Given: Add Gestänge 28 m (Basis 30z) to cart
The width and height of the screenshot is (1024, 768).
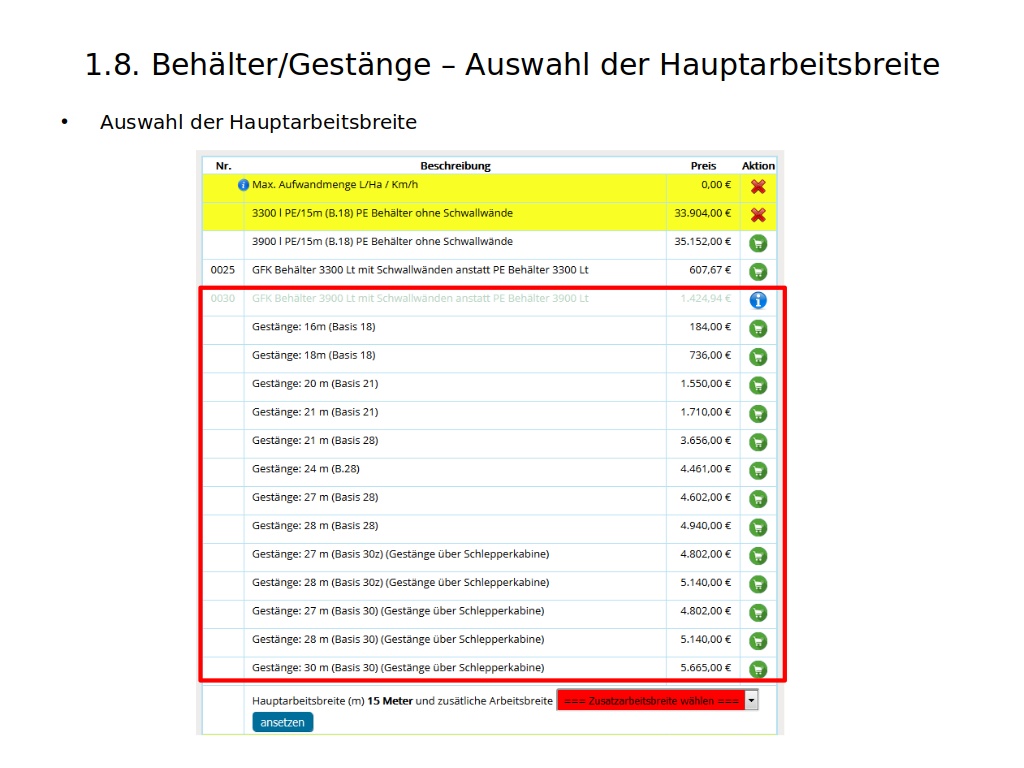Looking at the screenshot, I should tap(758, 584).
